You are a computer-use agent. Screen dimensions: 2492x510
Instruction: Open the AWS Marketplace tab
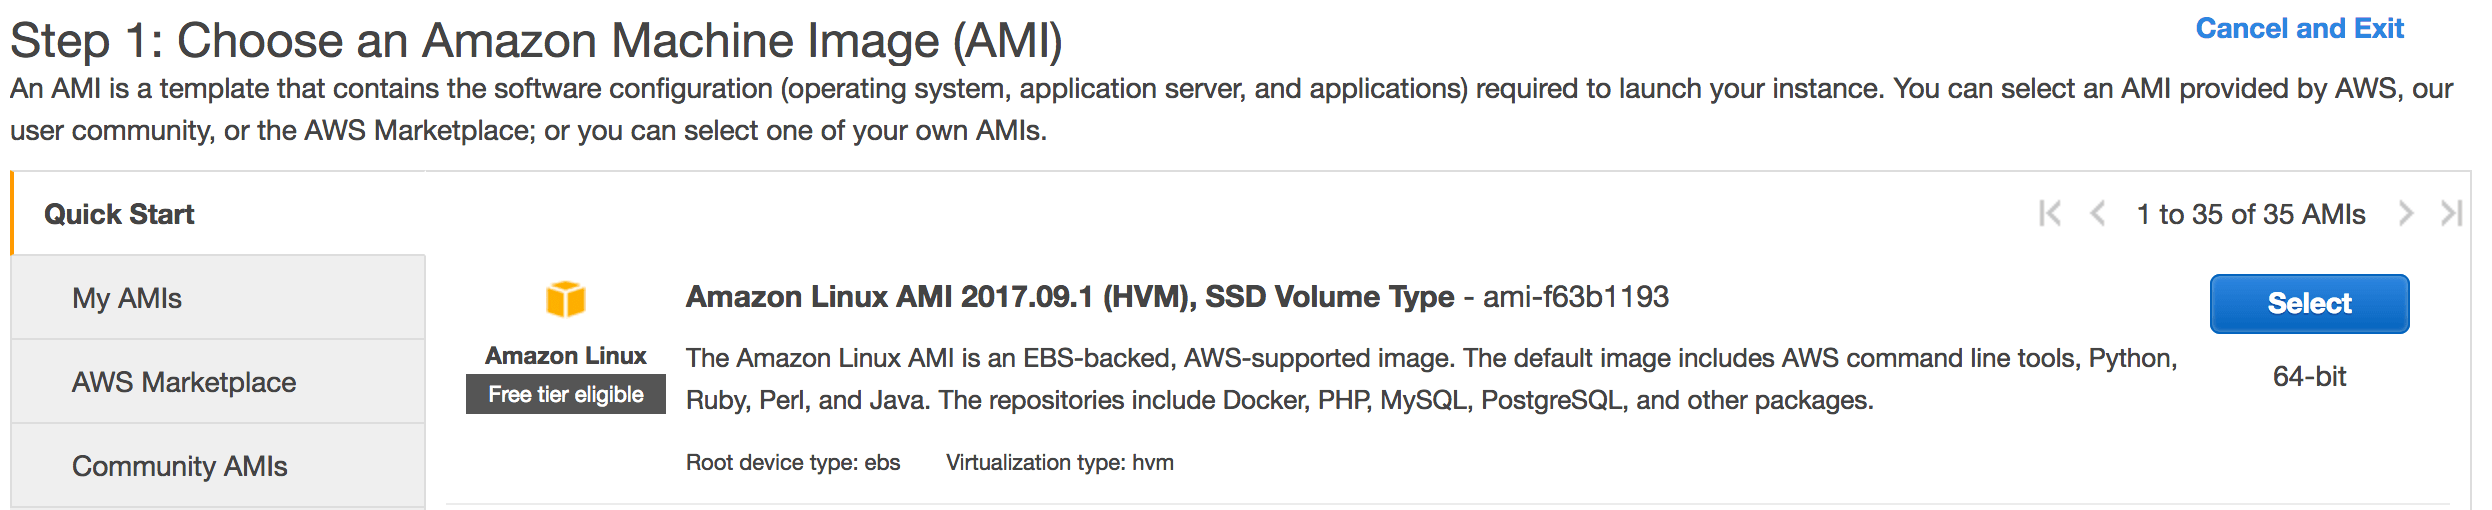coord(184,382)
